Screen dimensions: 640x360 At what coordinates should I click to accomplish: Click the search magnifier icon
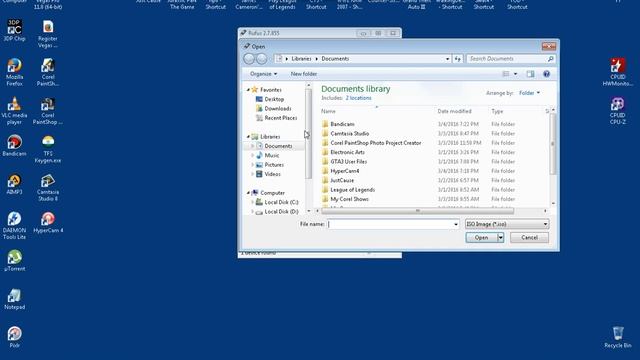pyautogui.click(x=550, y=59)
